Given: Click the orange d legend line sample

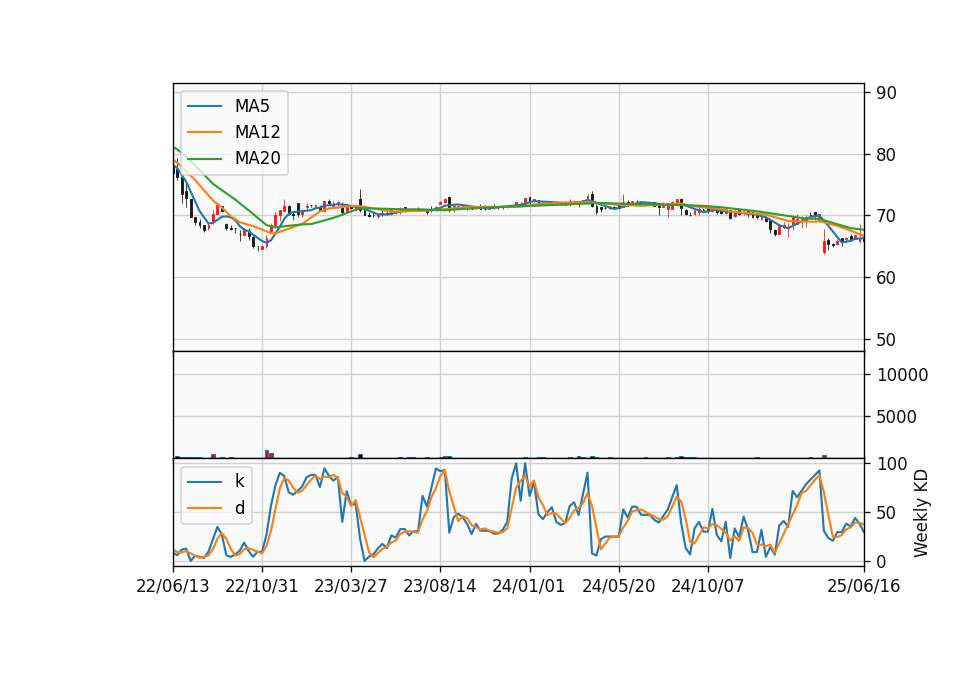Looking at the screenshot, I should click(204, 508).
